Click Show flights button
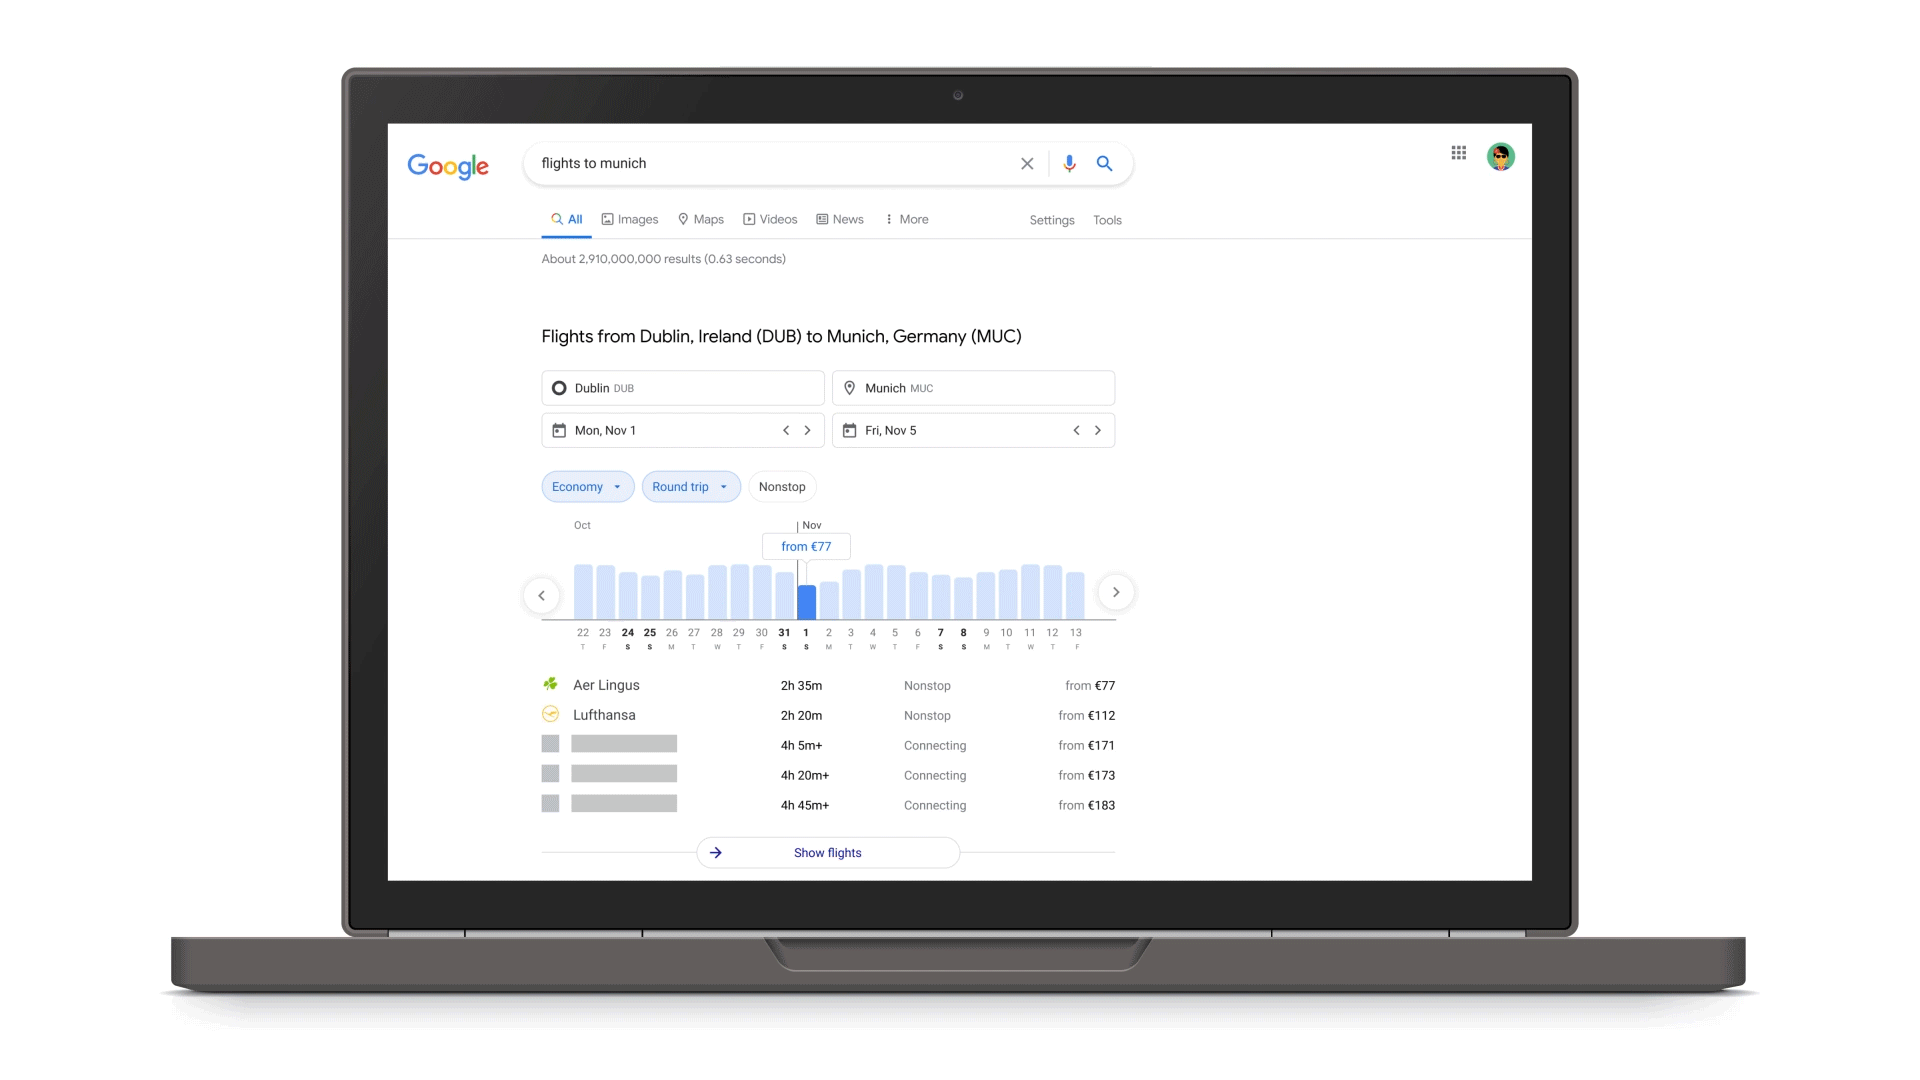The image size is (1920, 1080). click(828, 852)
